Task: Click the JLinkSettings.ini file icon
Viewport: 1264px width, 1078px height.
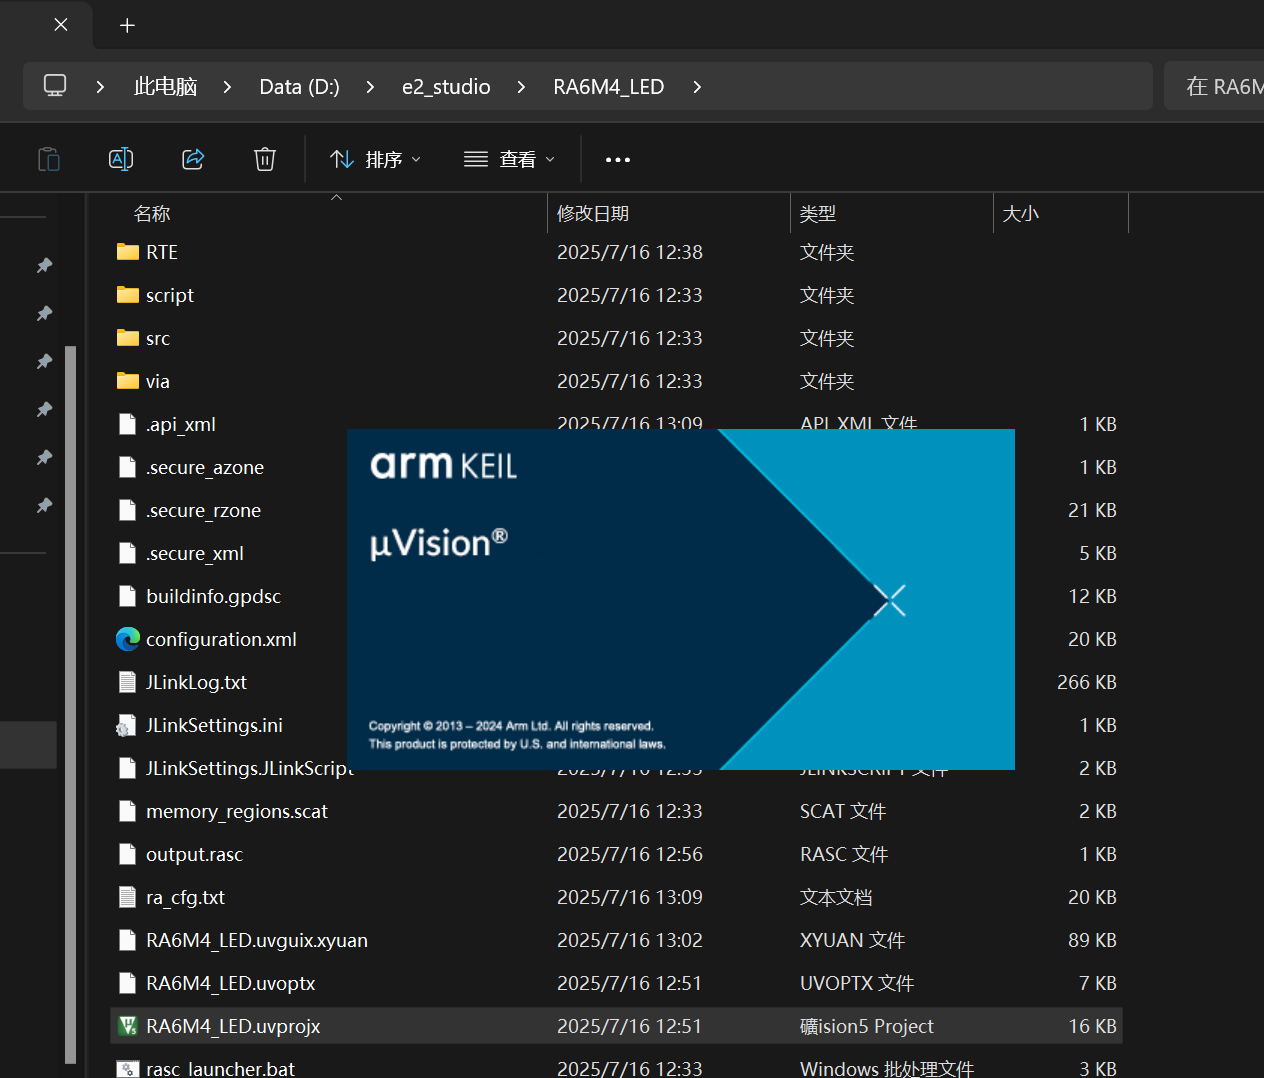Action: pos(127,725)
